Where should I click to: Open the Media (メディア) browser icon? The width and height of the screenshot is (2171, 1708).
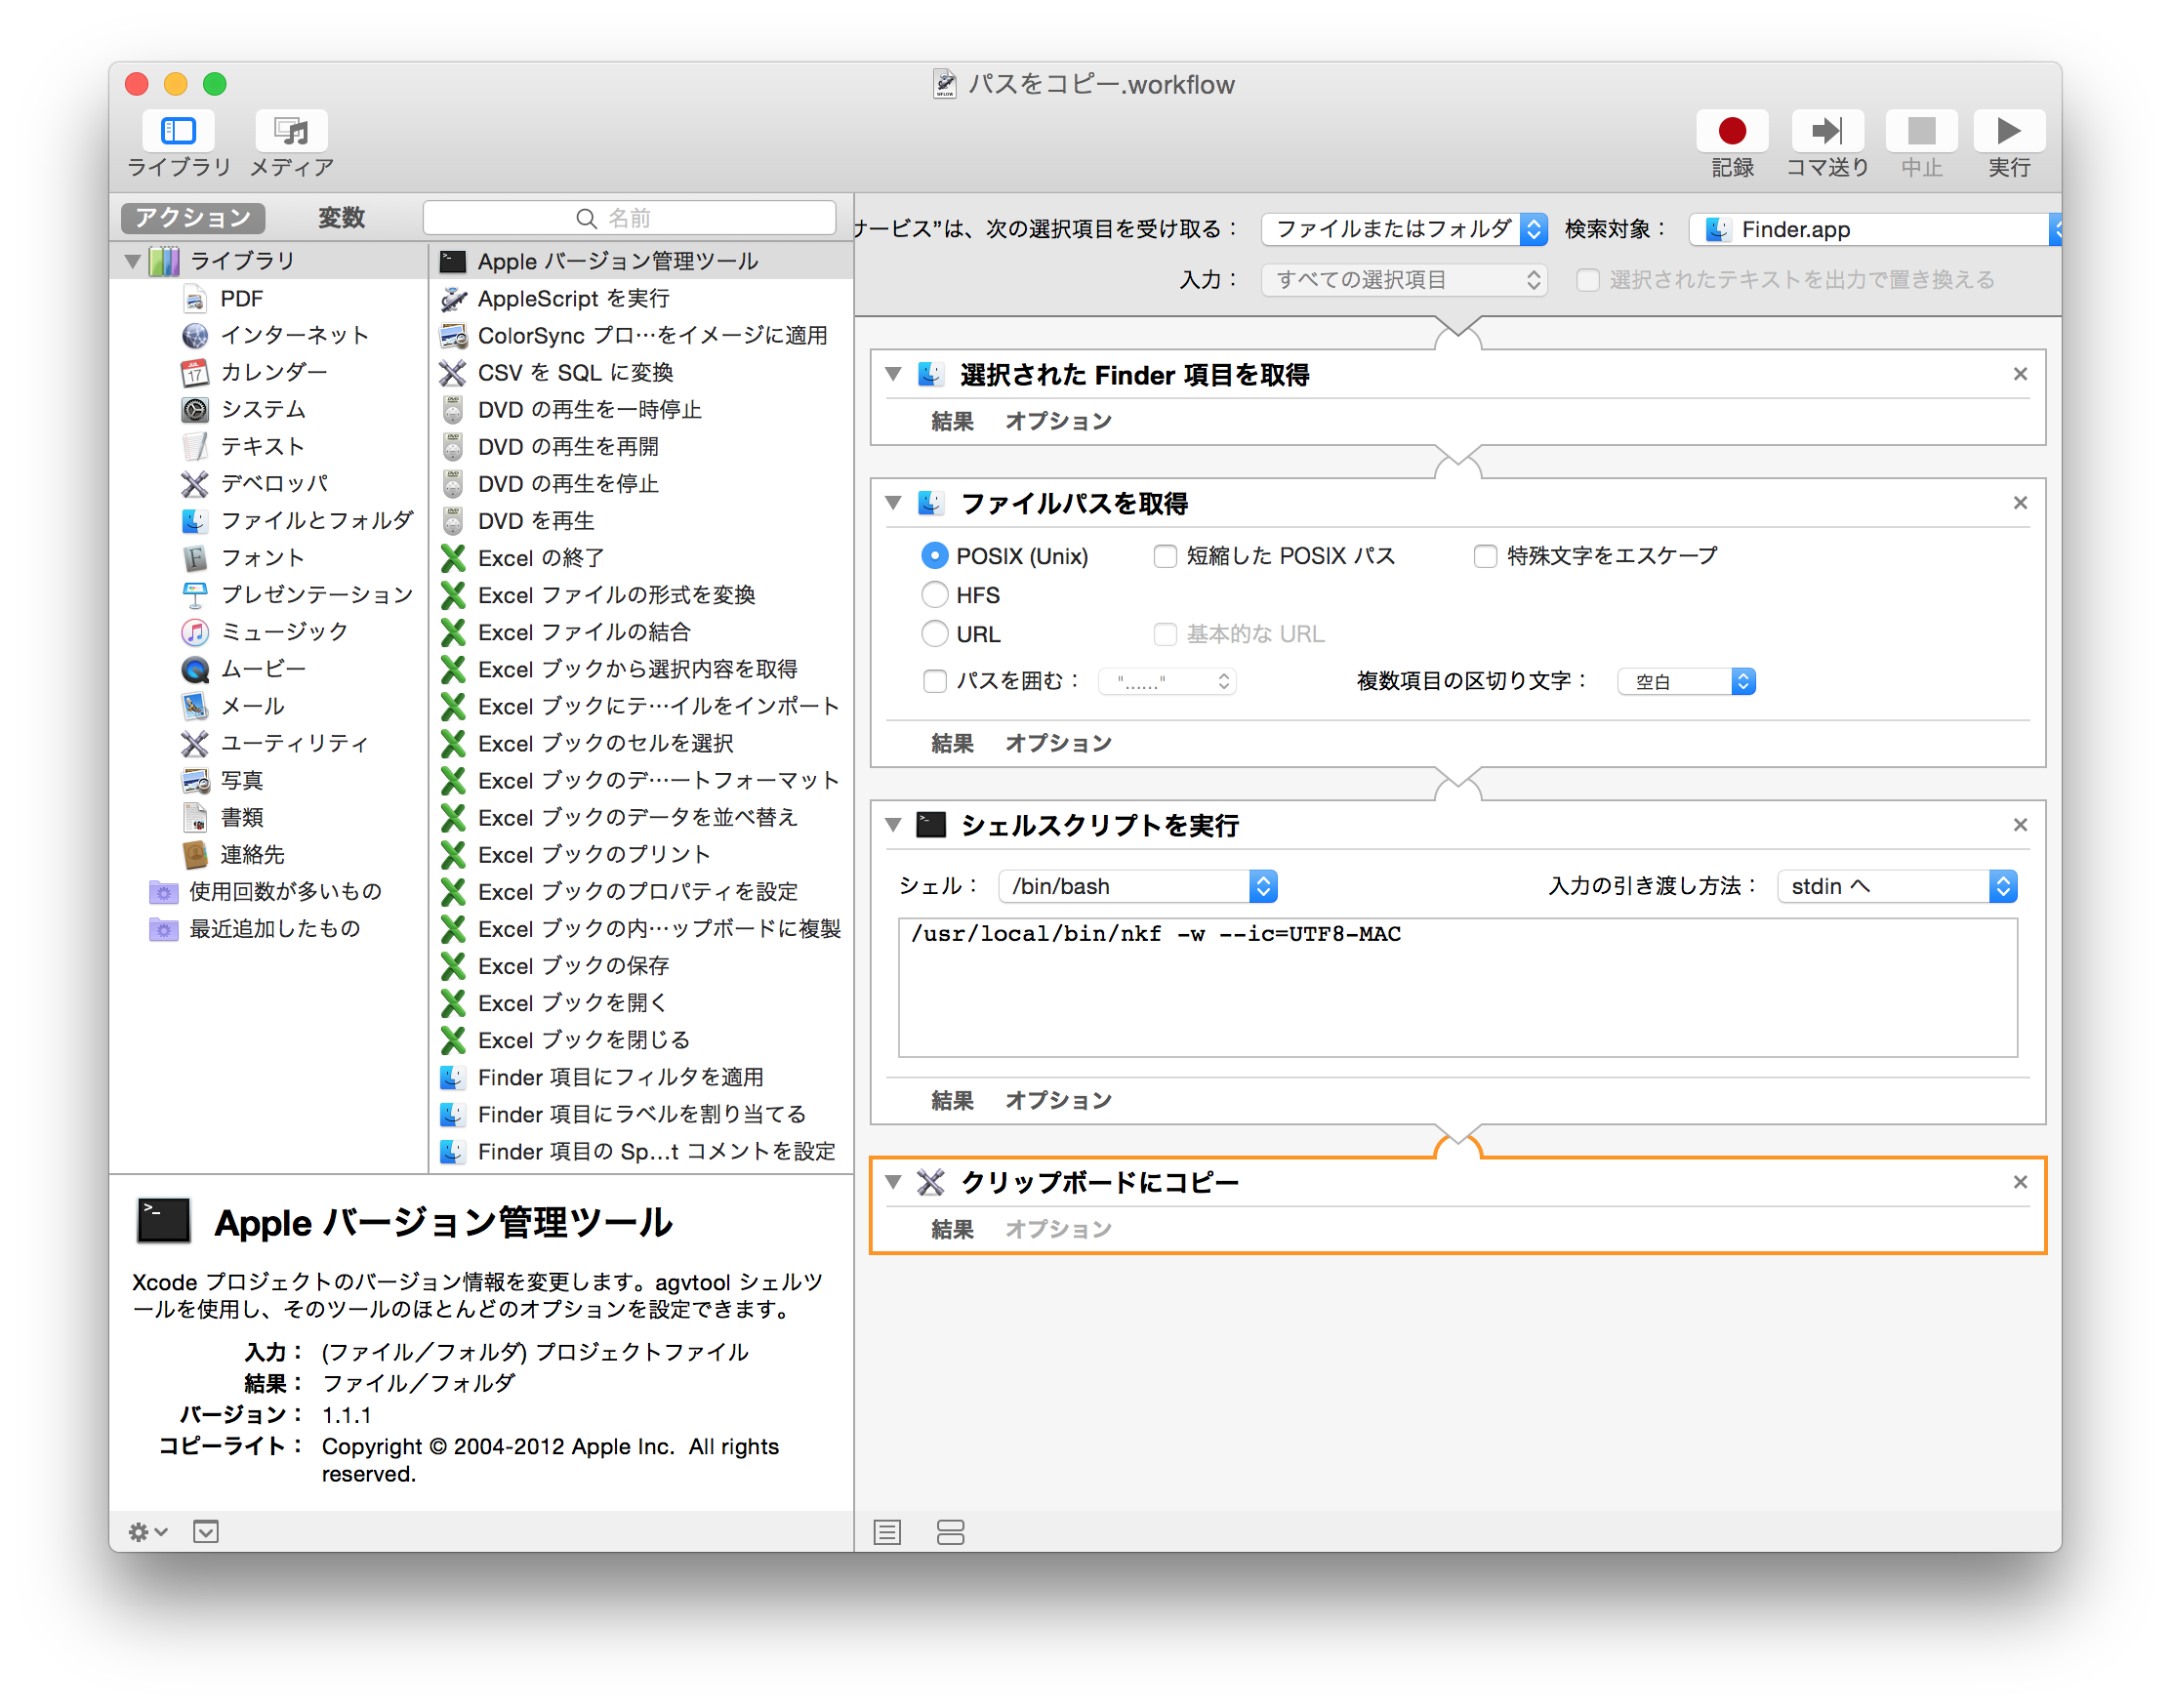coord(291,131)
